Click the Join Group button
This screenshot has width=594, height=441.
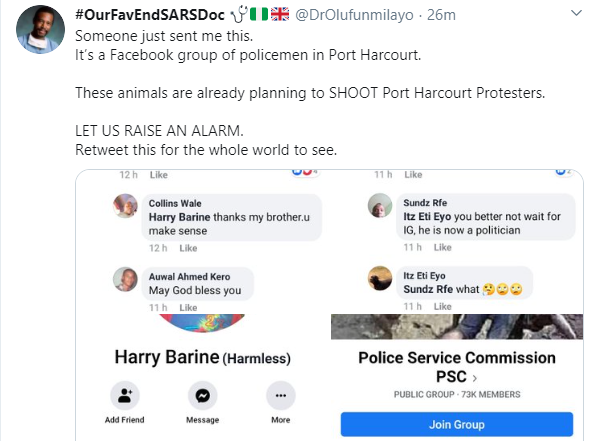coord(457,424)
